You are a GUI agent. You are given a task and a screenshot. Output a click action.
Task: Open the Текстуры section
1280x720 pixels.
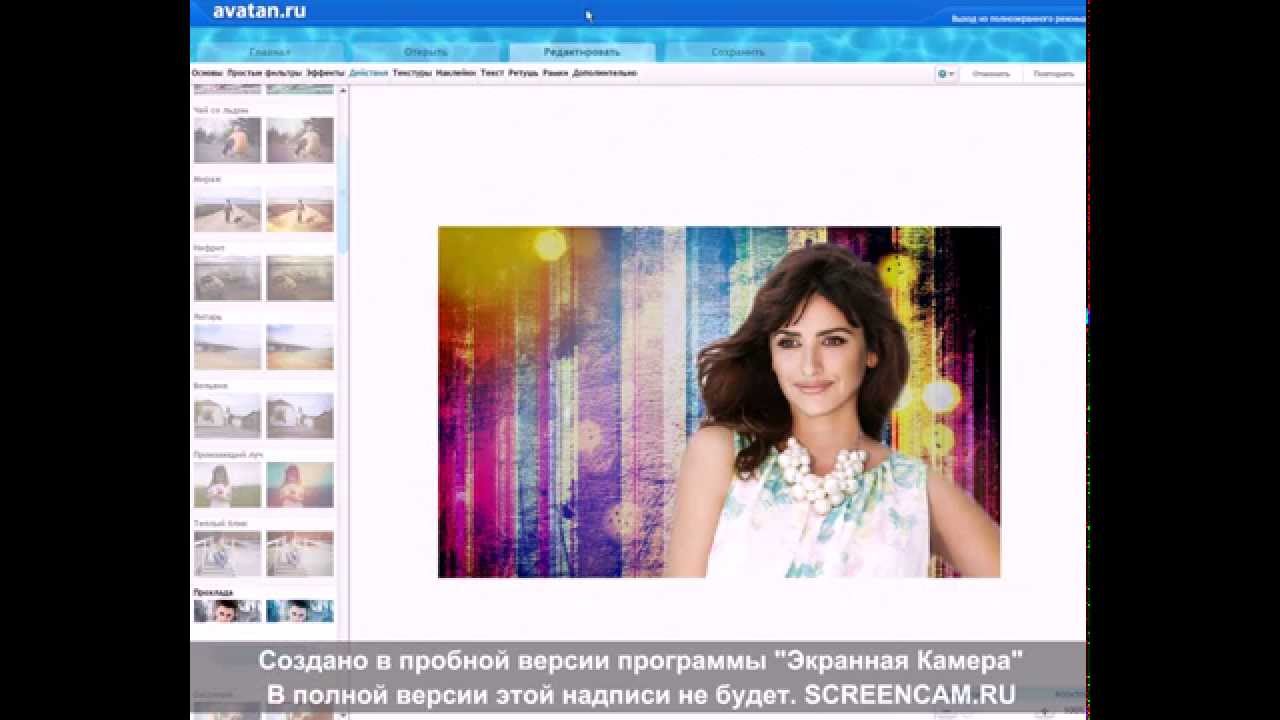[x=412, y=73]
